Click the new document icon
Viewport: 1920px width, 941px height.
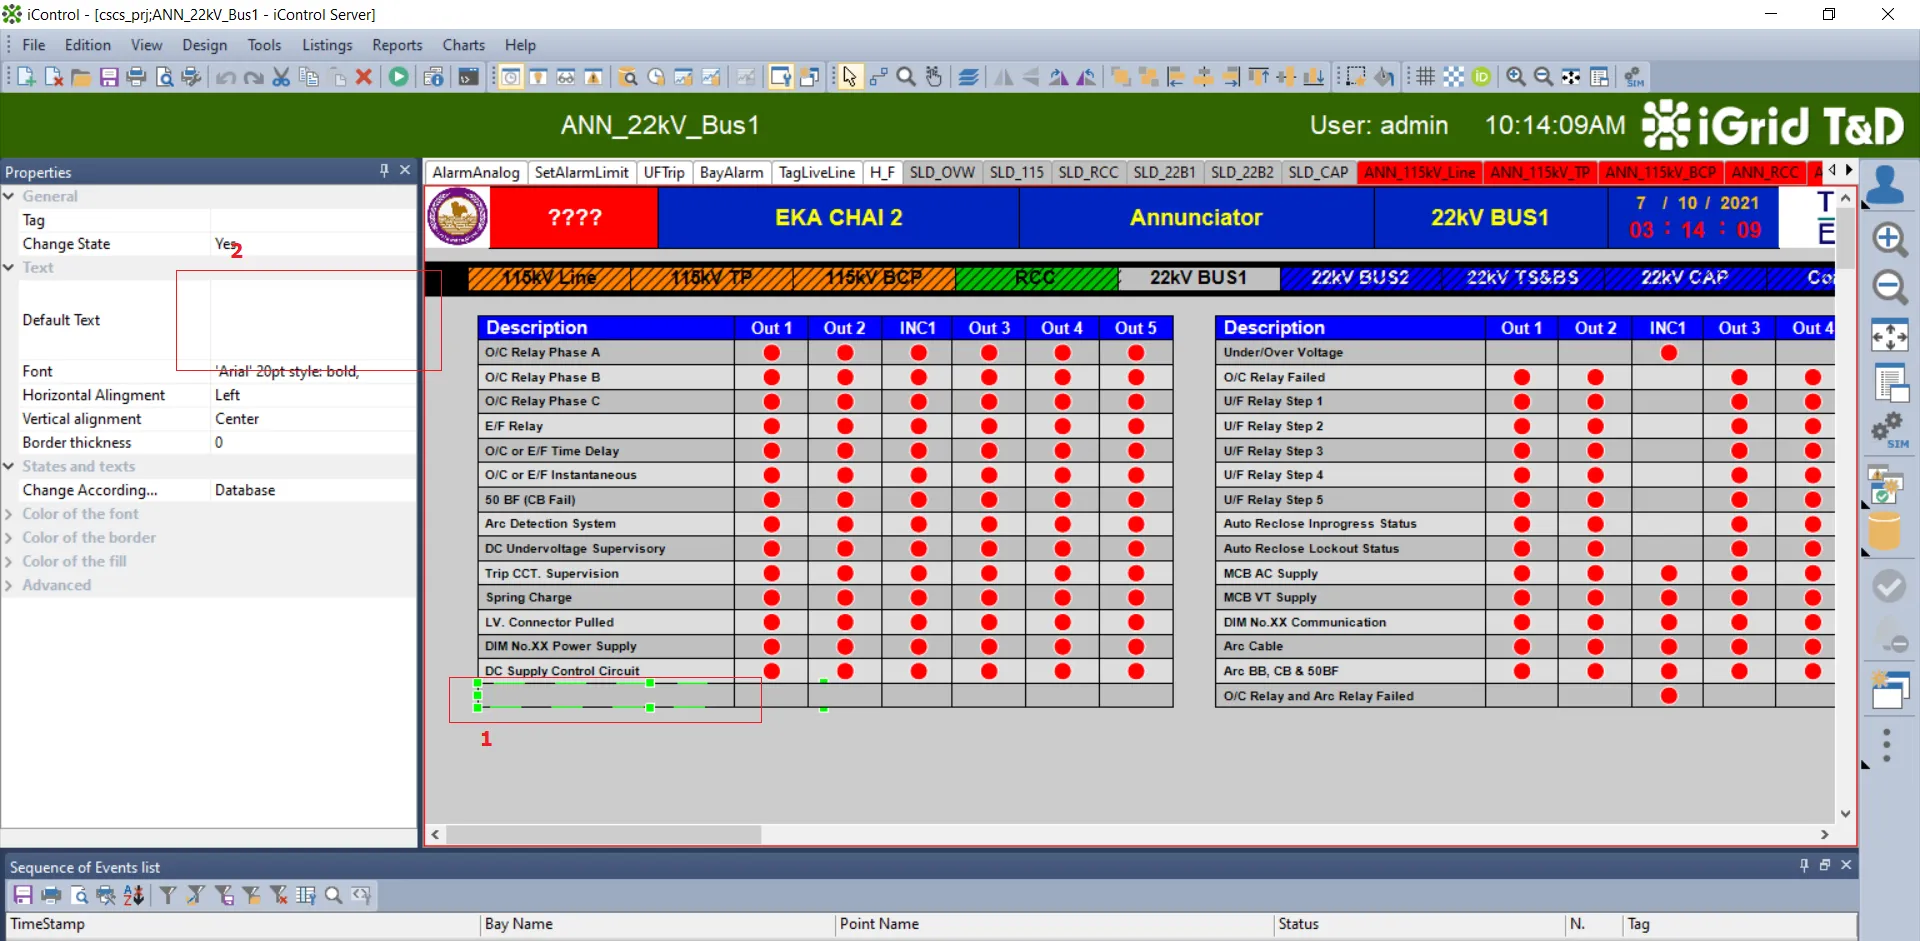click(26, 77)
